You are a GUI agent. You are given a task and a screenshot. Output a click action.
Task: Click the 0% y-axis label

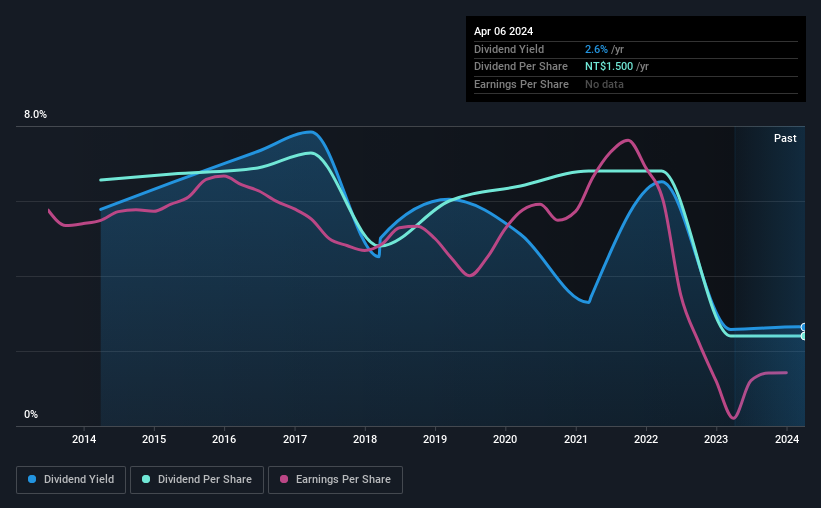(31, 414)
